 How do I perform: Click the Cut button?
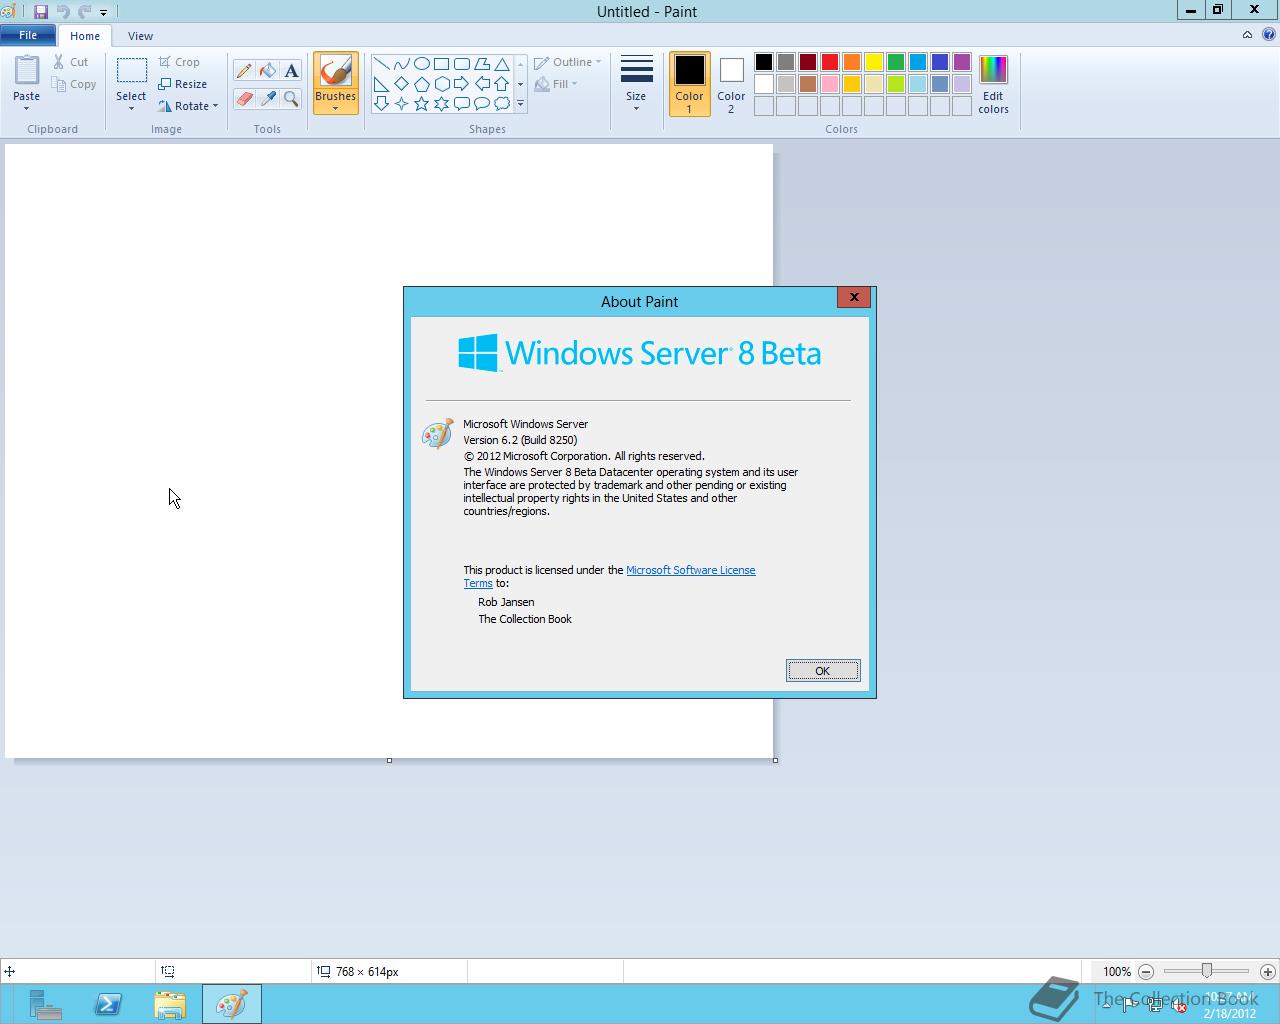click(x=71, y=62)
